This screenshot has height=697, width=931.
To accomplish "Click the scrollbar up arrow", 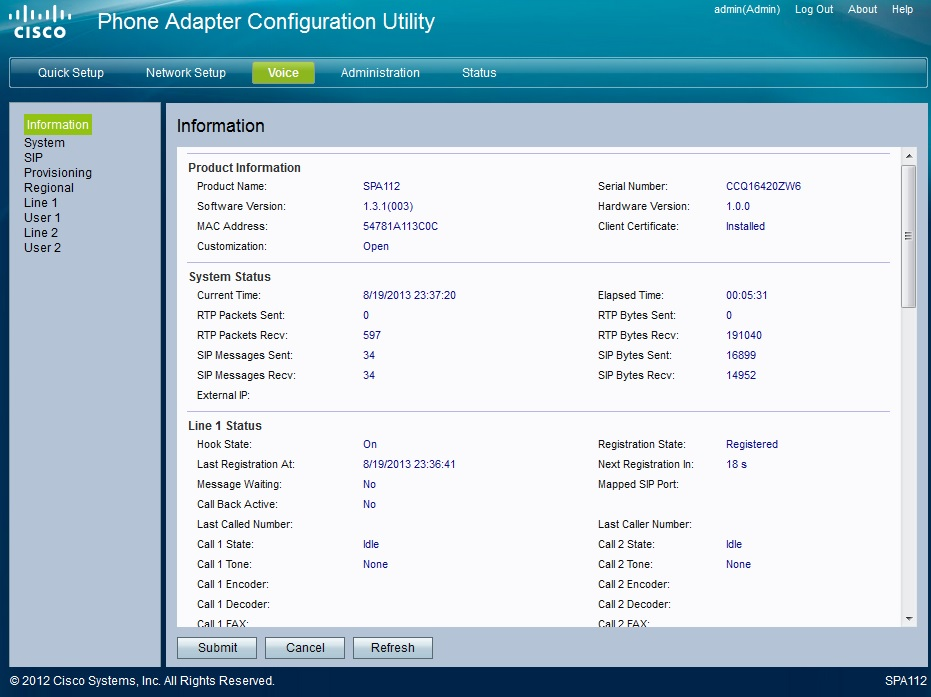I will [x=908, y=156].
